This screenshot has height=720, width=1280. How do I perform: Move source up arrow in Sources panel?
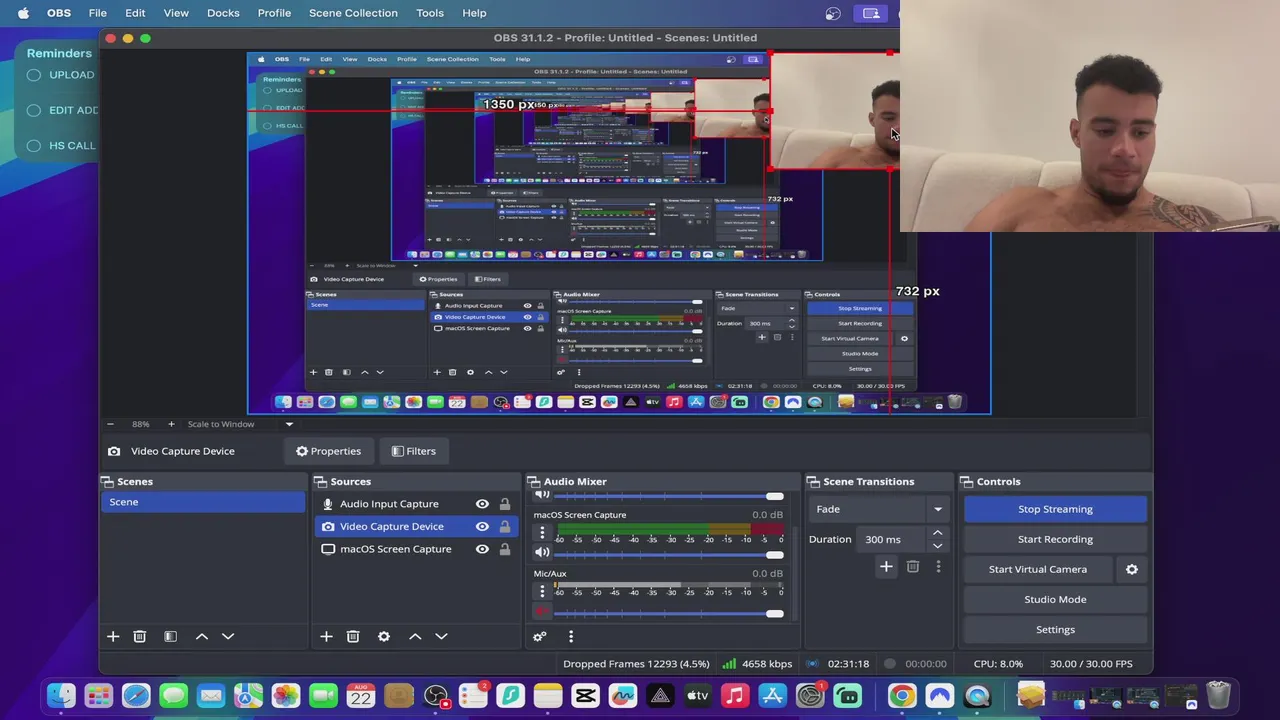click(415, 636)
